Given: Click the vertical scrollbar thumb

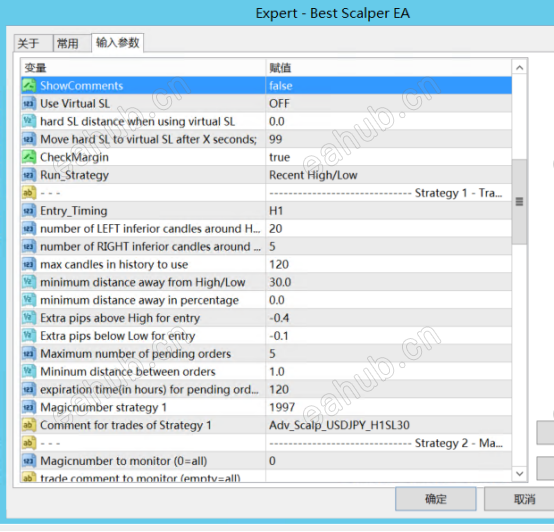Looking at the screenshot, I should (519, 202).
